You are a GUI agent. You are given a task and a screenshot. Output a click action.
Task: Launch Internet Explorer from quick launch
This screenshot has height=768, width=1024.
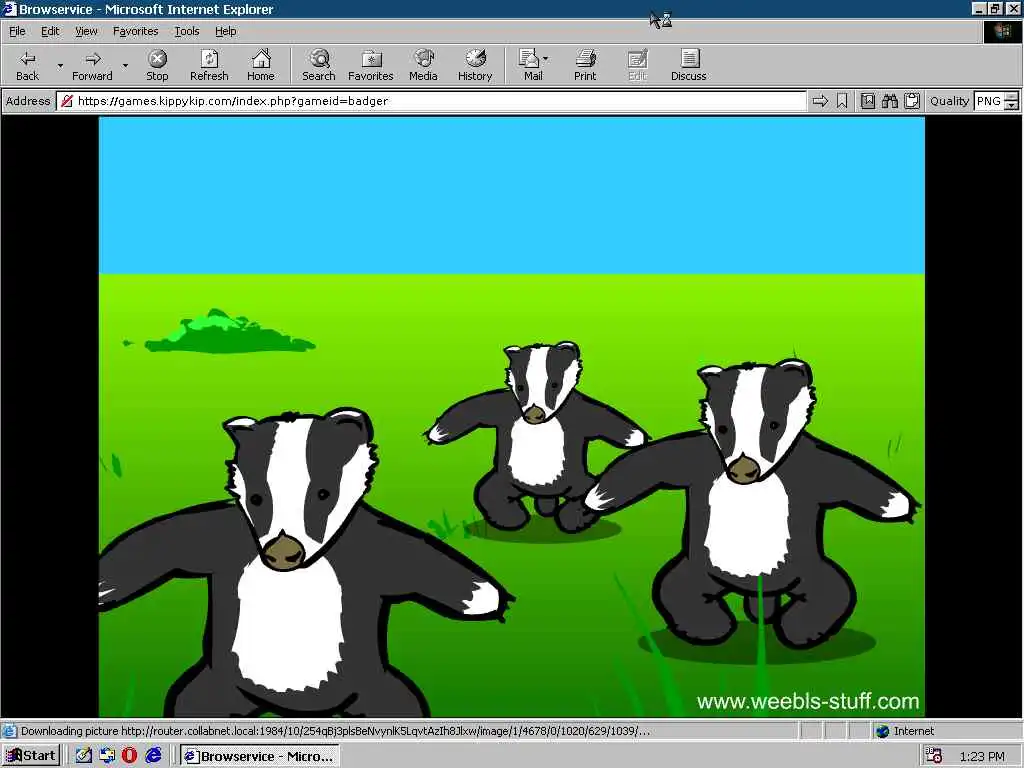tap(153, 756)
